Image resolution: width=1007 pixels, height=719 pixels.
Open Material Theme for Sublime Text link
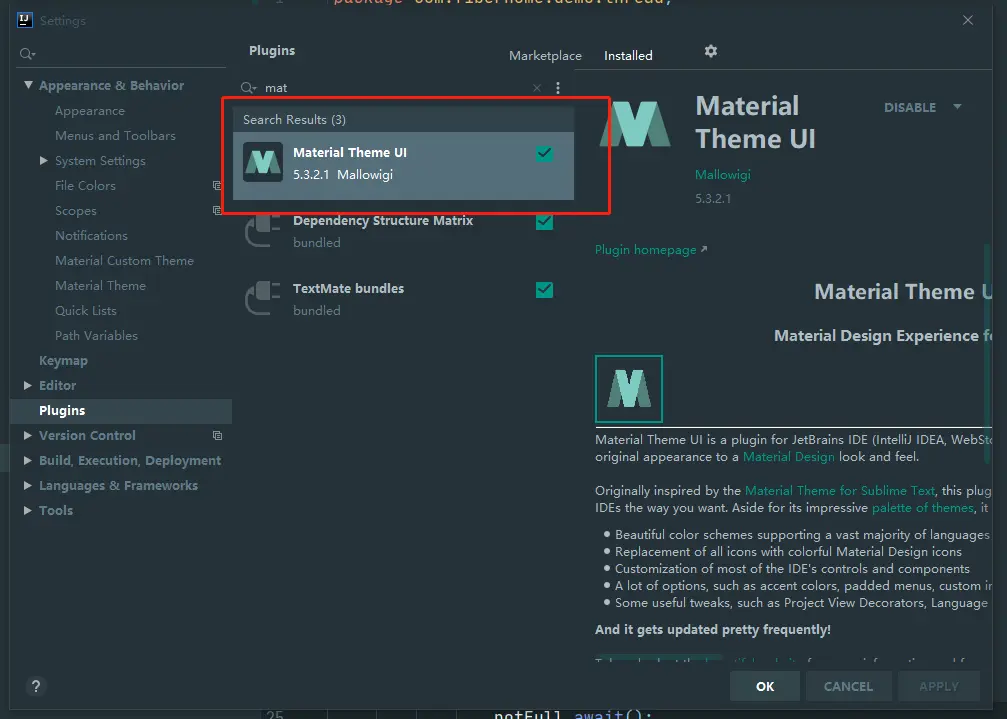point(839,490)
